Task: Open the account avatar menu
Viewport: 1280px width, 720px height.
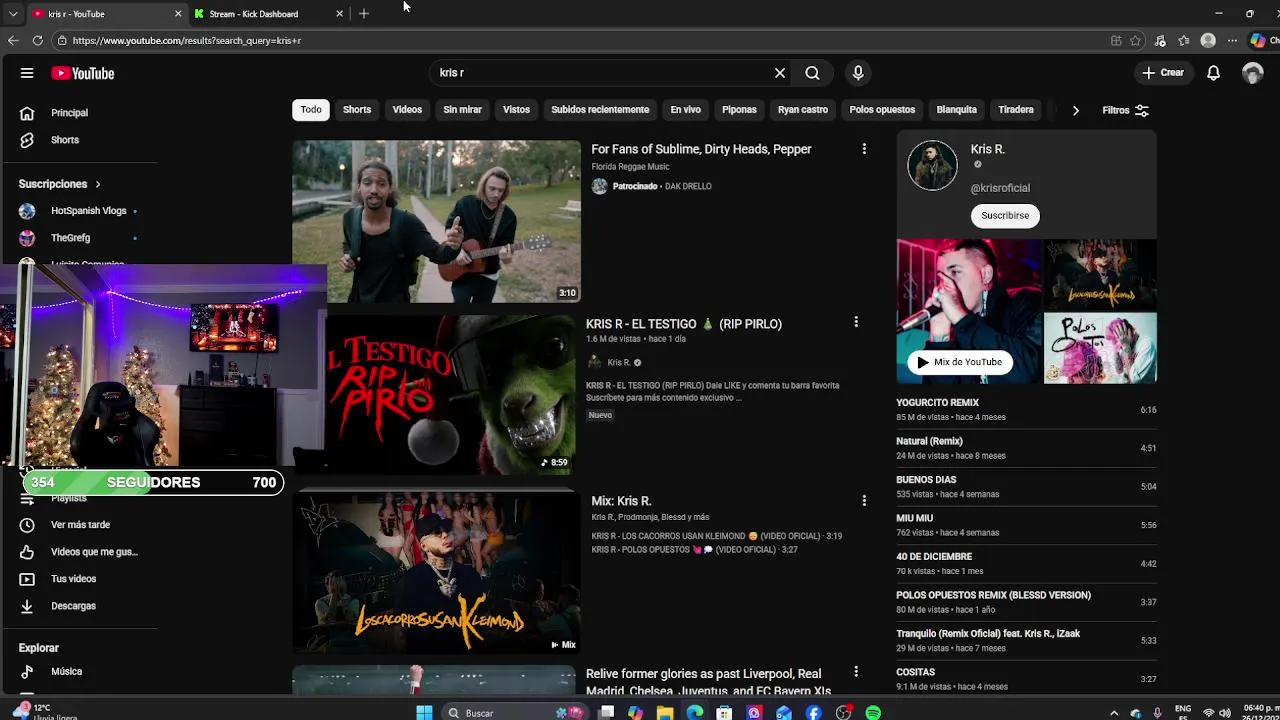Action: pos(1252,73)
